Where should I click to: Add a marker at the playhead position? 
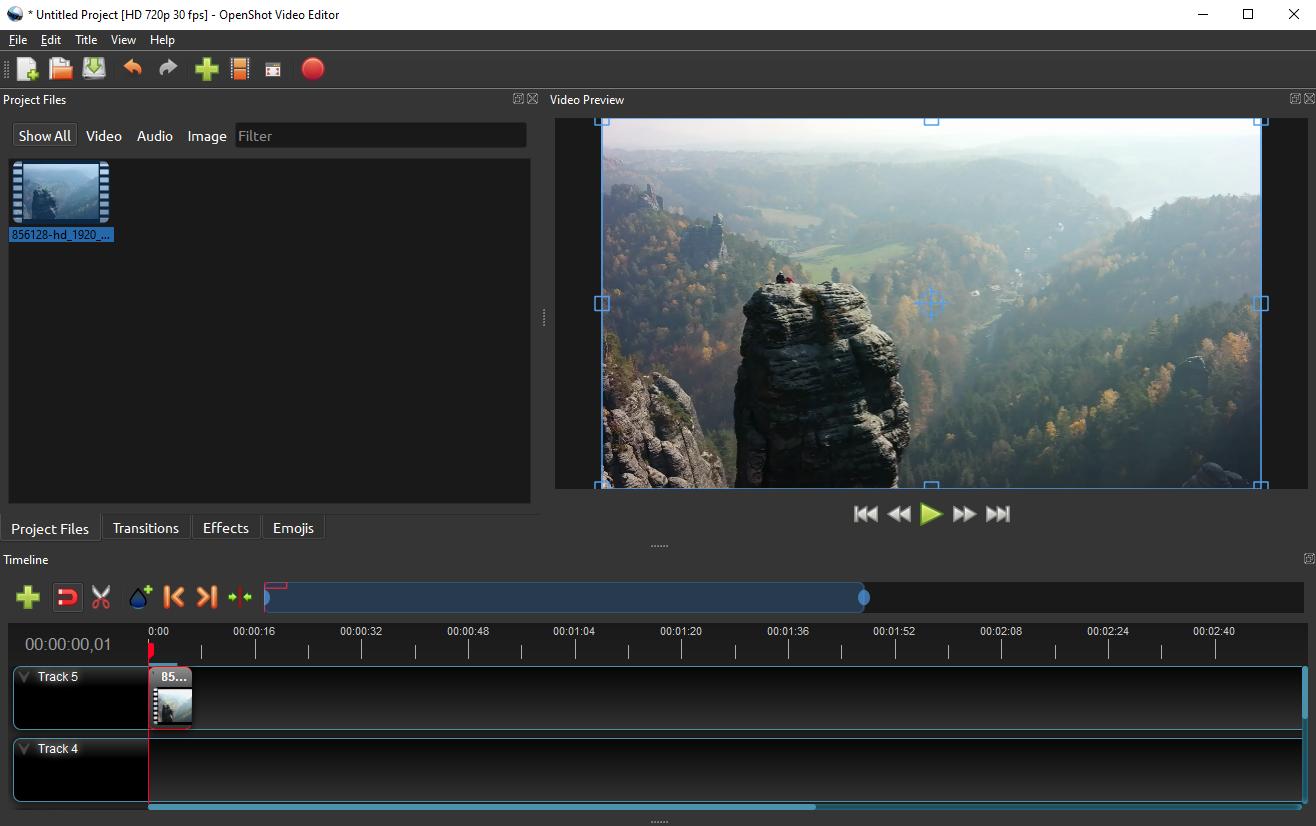(x=139, y=597)
